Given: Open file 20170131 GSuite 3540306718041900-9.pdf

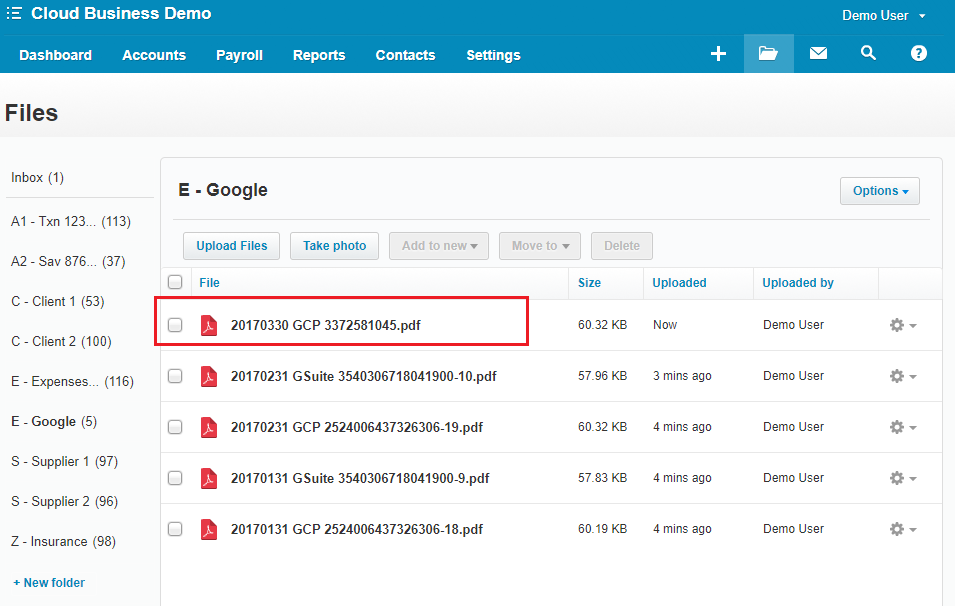Looking at the screenshot, I should coord(360,479).
